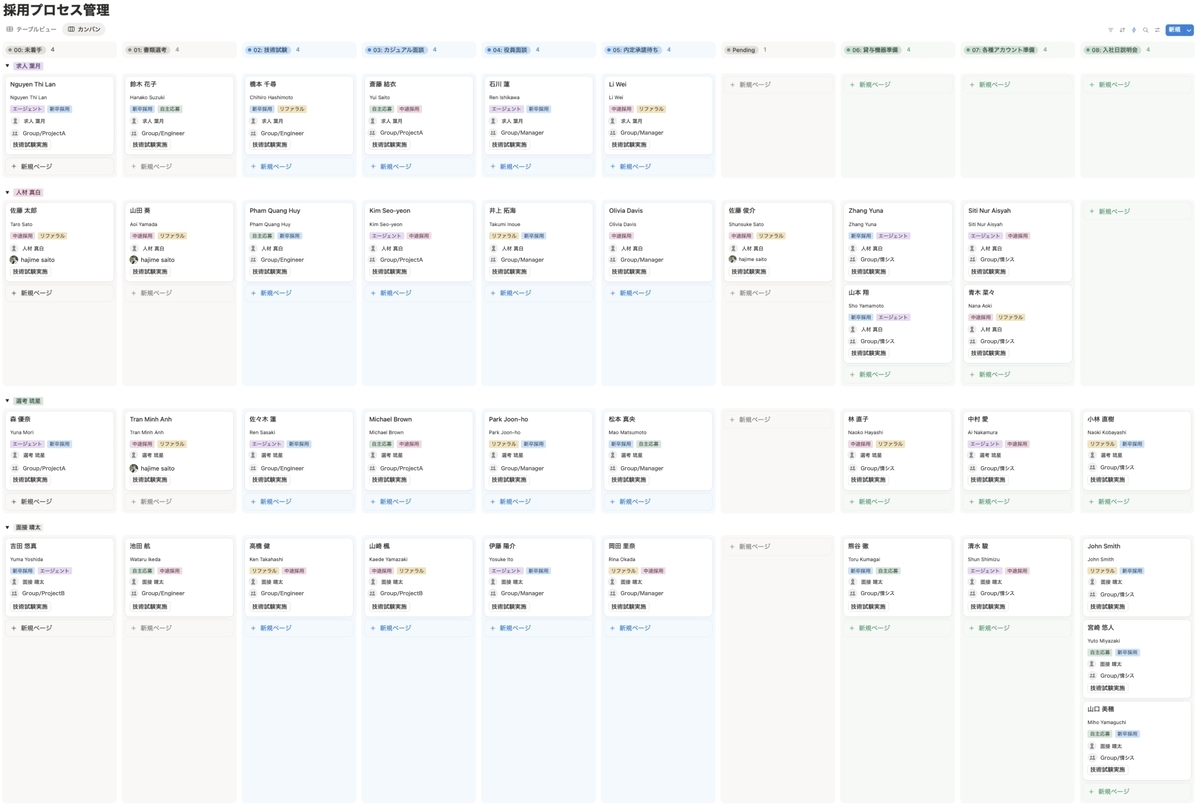Click 面接 晴太 on 伊藤 陽介 card
1200x805 pixels.
pyautogui.click(x=512, y=582)
